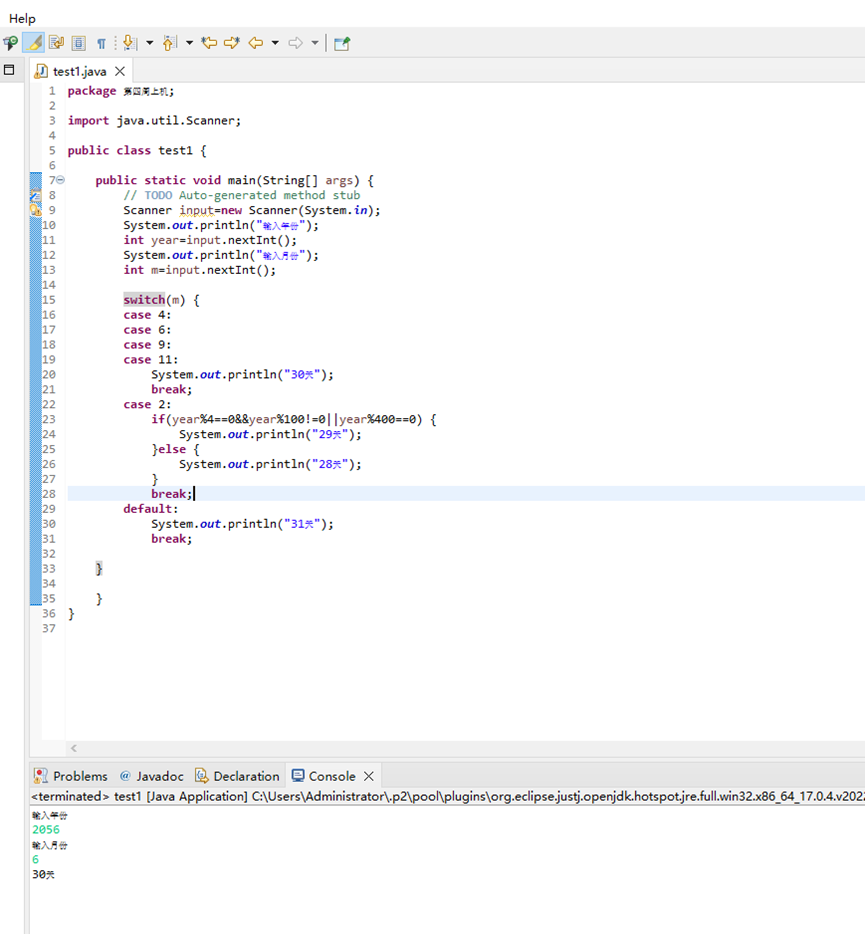
Task: Click the 'break;' on line 31
Action: point(172,538)
